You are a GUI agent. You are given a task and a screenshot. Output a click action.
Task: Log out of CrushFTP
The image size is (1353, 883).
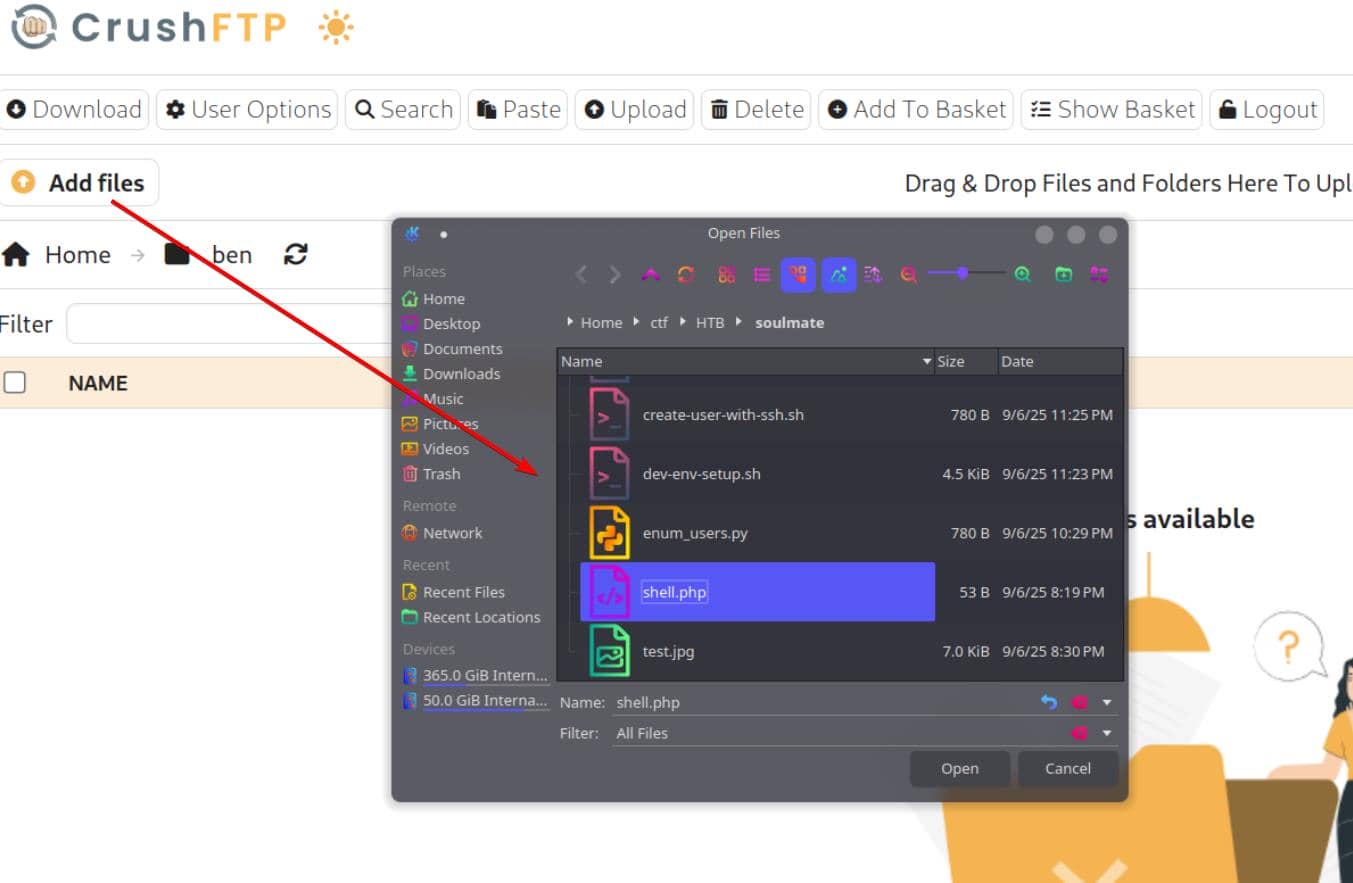pos(1267,110)
